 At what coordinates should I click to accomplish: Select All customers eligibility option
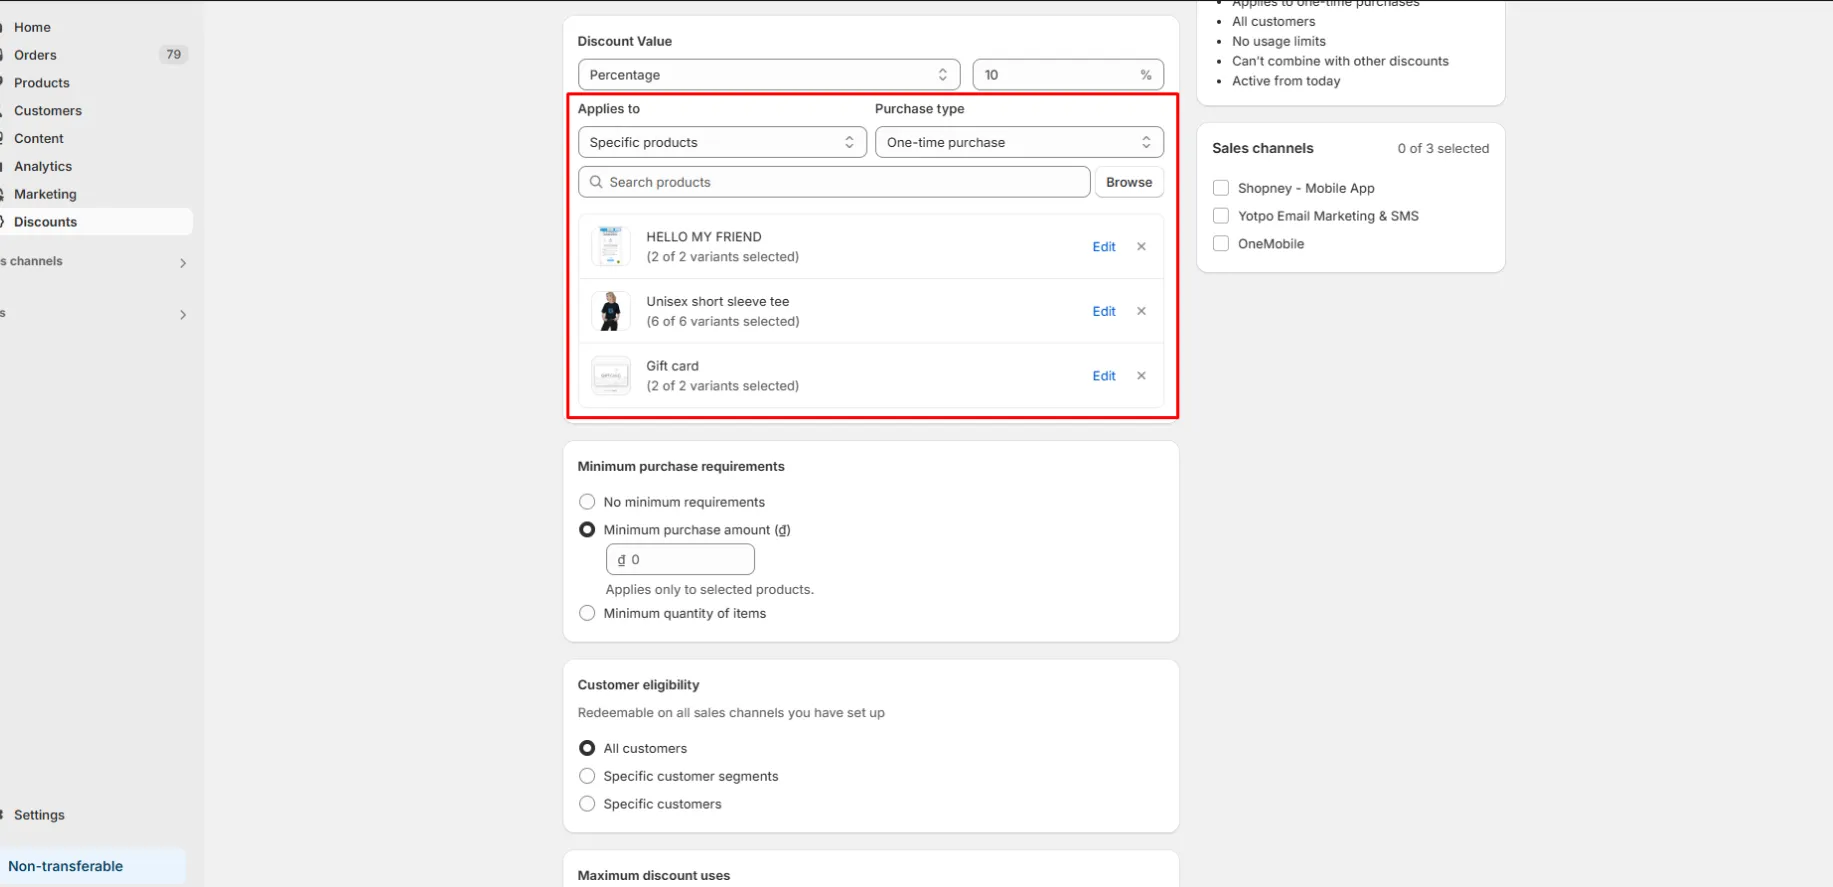pos(587,748)
